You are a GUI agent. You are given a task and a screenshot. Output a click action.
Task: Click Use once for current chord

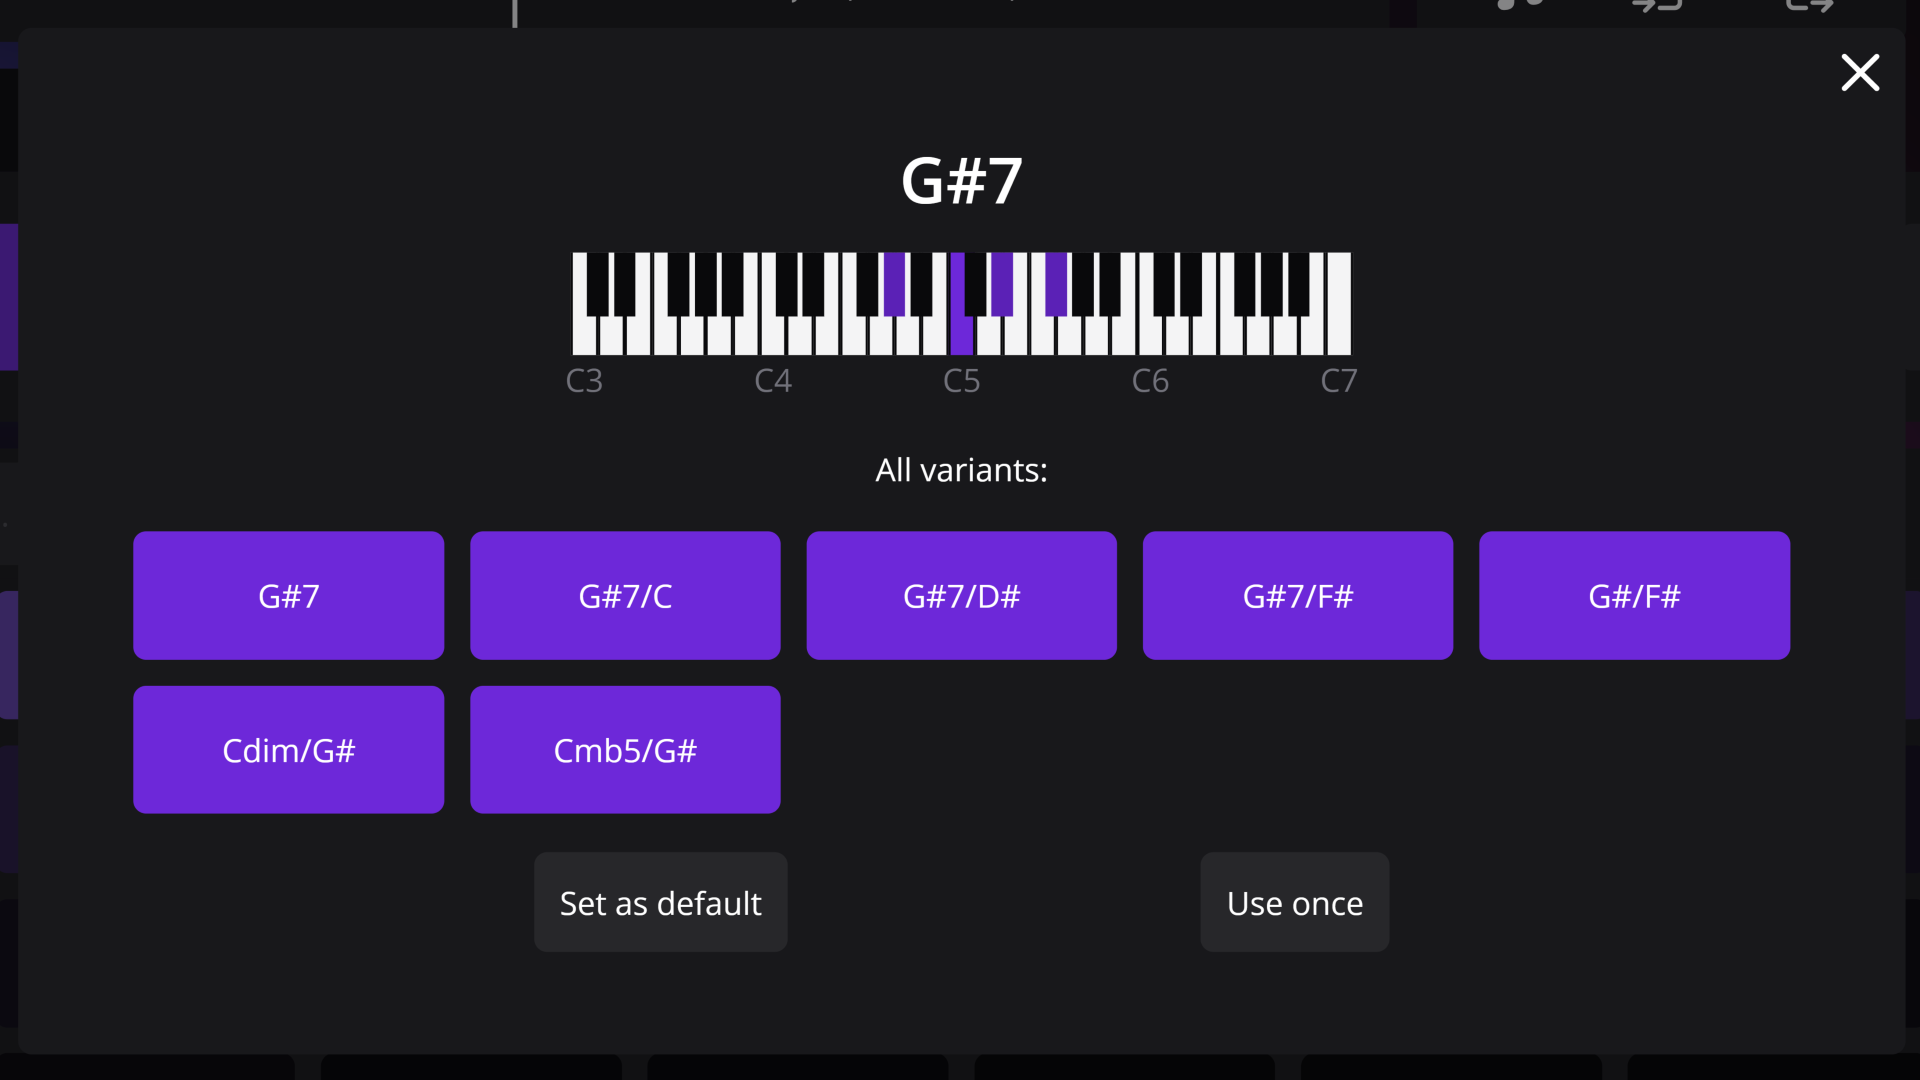[x=1295, y=903]
